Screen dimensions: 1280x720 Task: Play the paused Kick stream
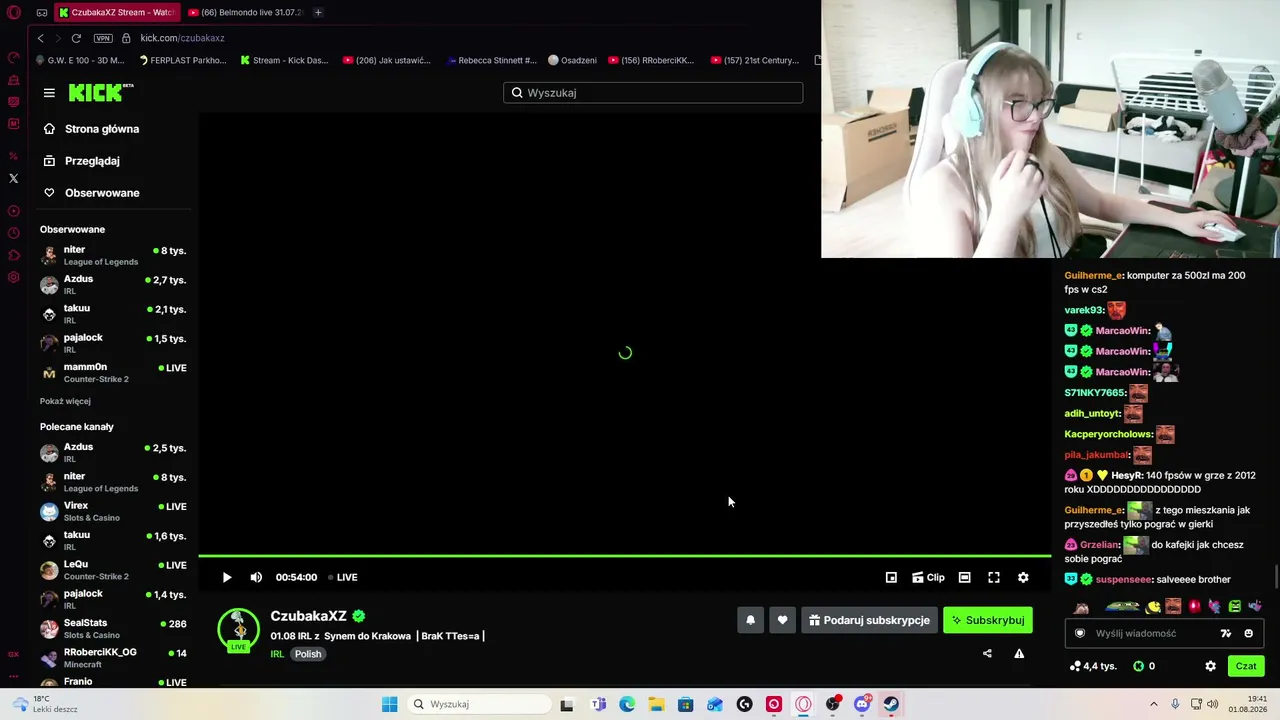point(227,577)
